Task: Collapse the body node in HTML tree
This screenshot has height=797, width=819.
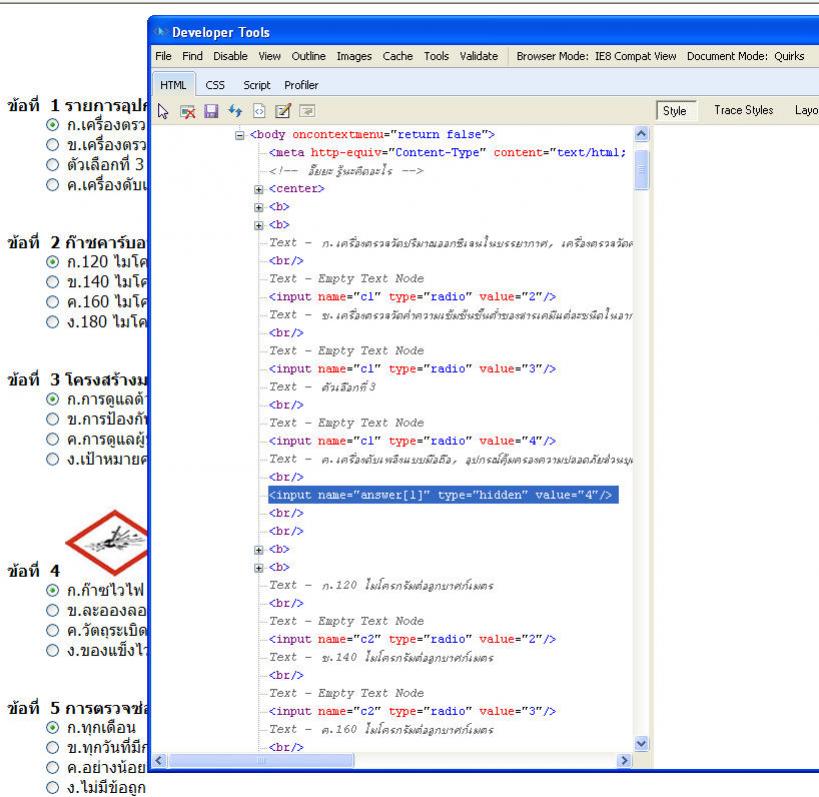Action: pyautogui.click(x=240, y=135)
